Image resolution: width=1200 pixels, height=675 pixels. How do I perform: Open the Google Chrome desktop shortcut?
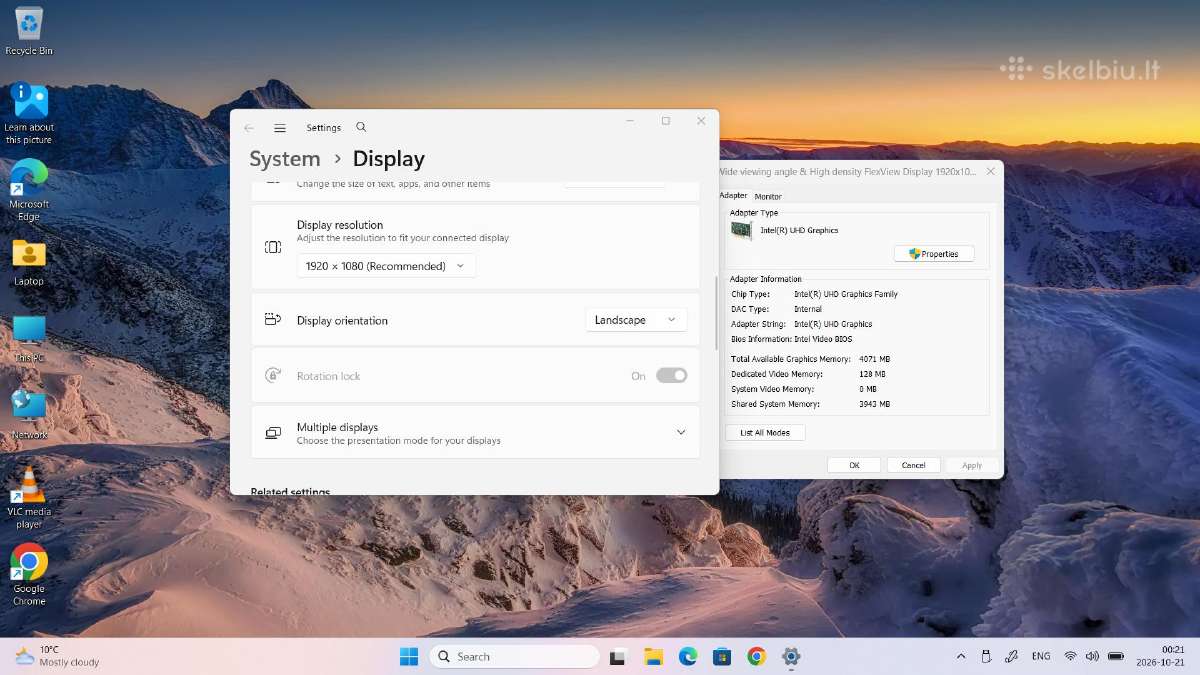tap(29, 574)
